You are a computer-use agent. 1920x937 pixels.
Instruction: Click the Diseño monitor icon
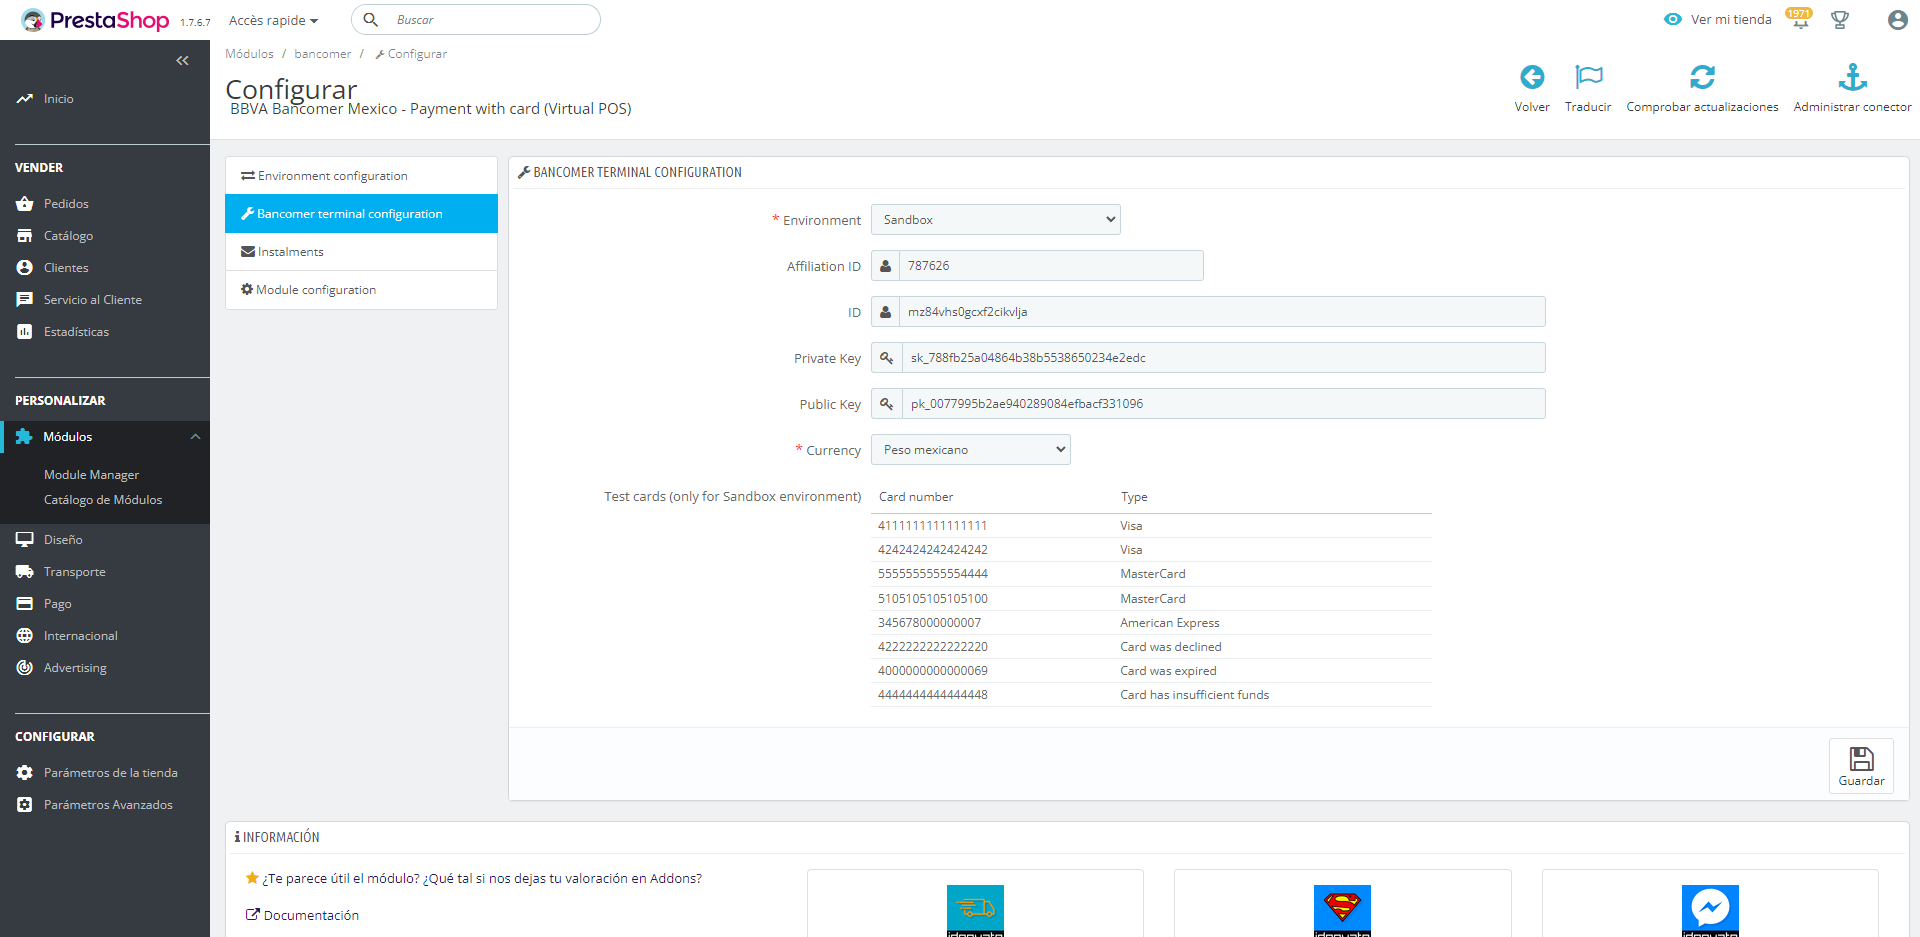[25, 540]
